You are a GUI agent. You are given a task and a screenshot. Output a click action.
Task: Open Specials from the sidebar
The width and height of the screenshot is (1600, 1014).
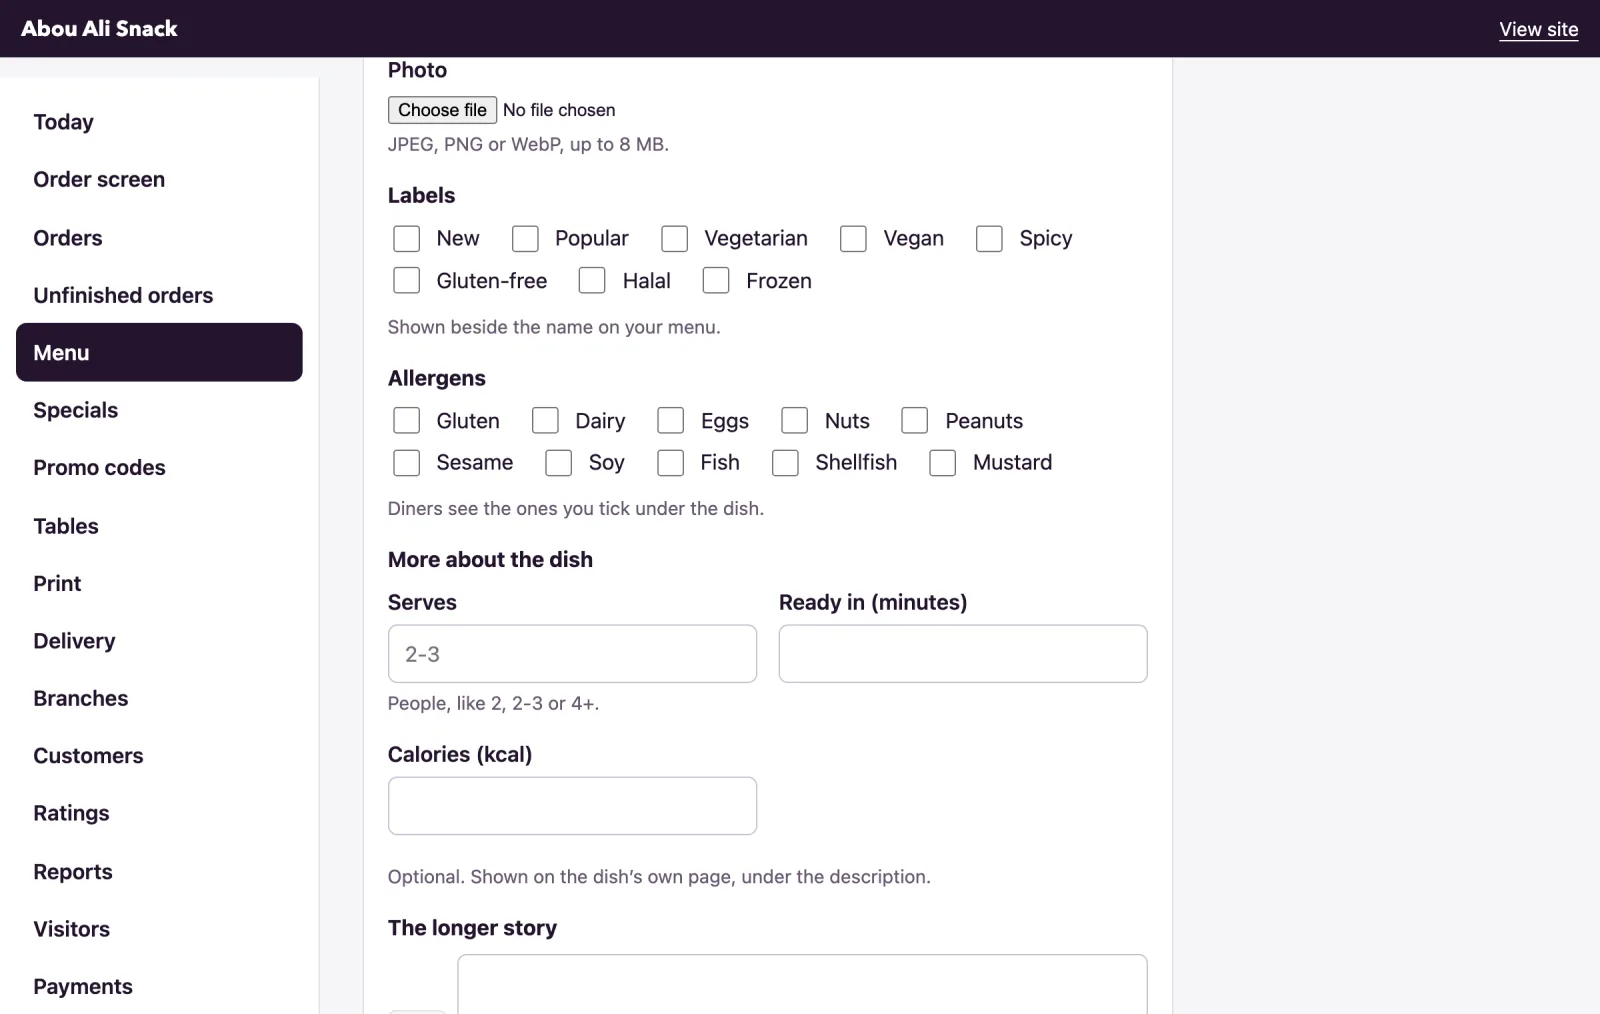point(159,410)
